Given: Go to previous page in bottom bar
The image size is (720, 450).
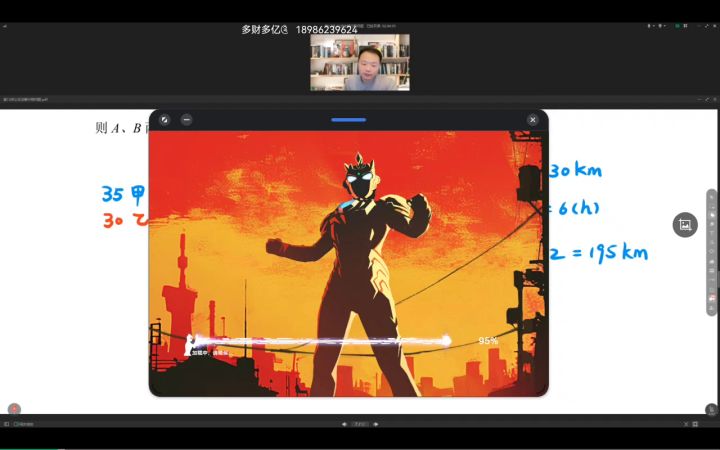Looking at the screenshot, I should pyautogui.click(x=344, y=424).
